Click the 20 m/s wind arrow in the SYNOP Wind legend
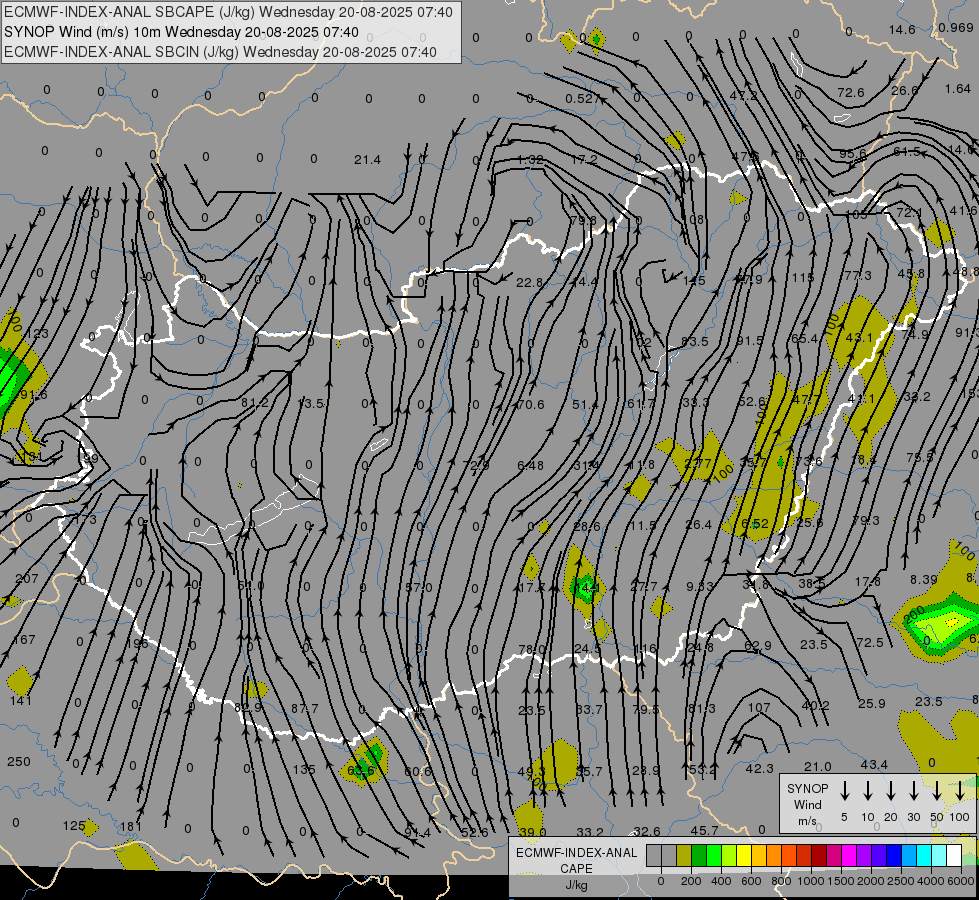This screenshot has height=900, width=979. [890, 790]
